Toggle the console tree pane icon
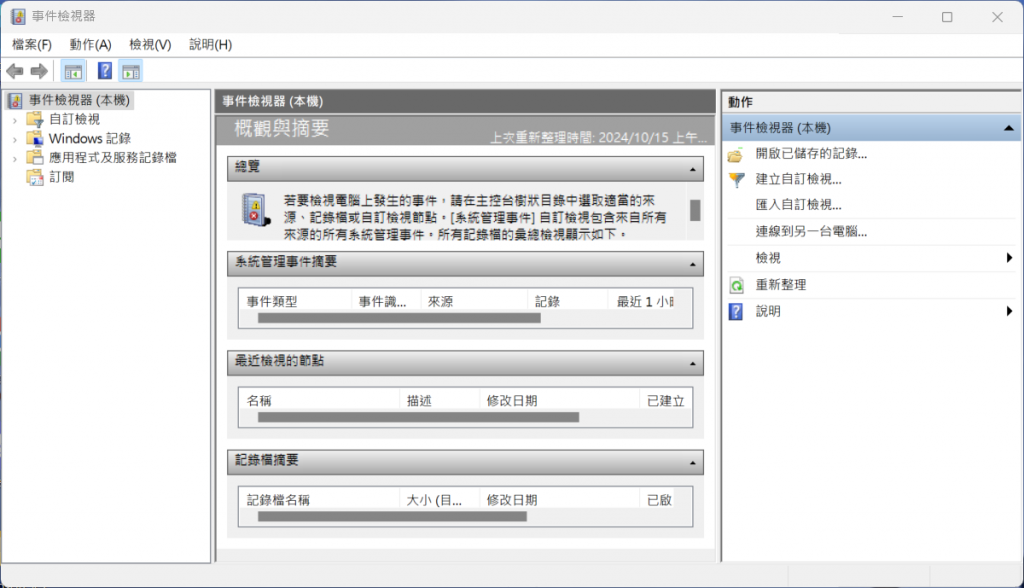 [x=73, y=71]
